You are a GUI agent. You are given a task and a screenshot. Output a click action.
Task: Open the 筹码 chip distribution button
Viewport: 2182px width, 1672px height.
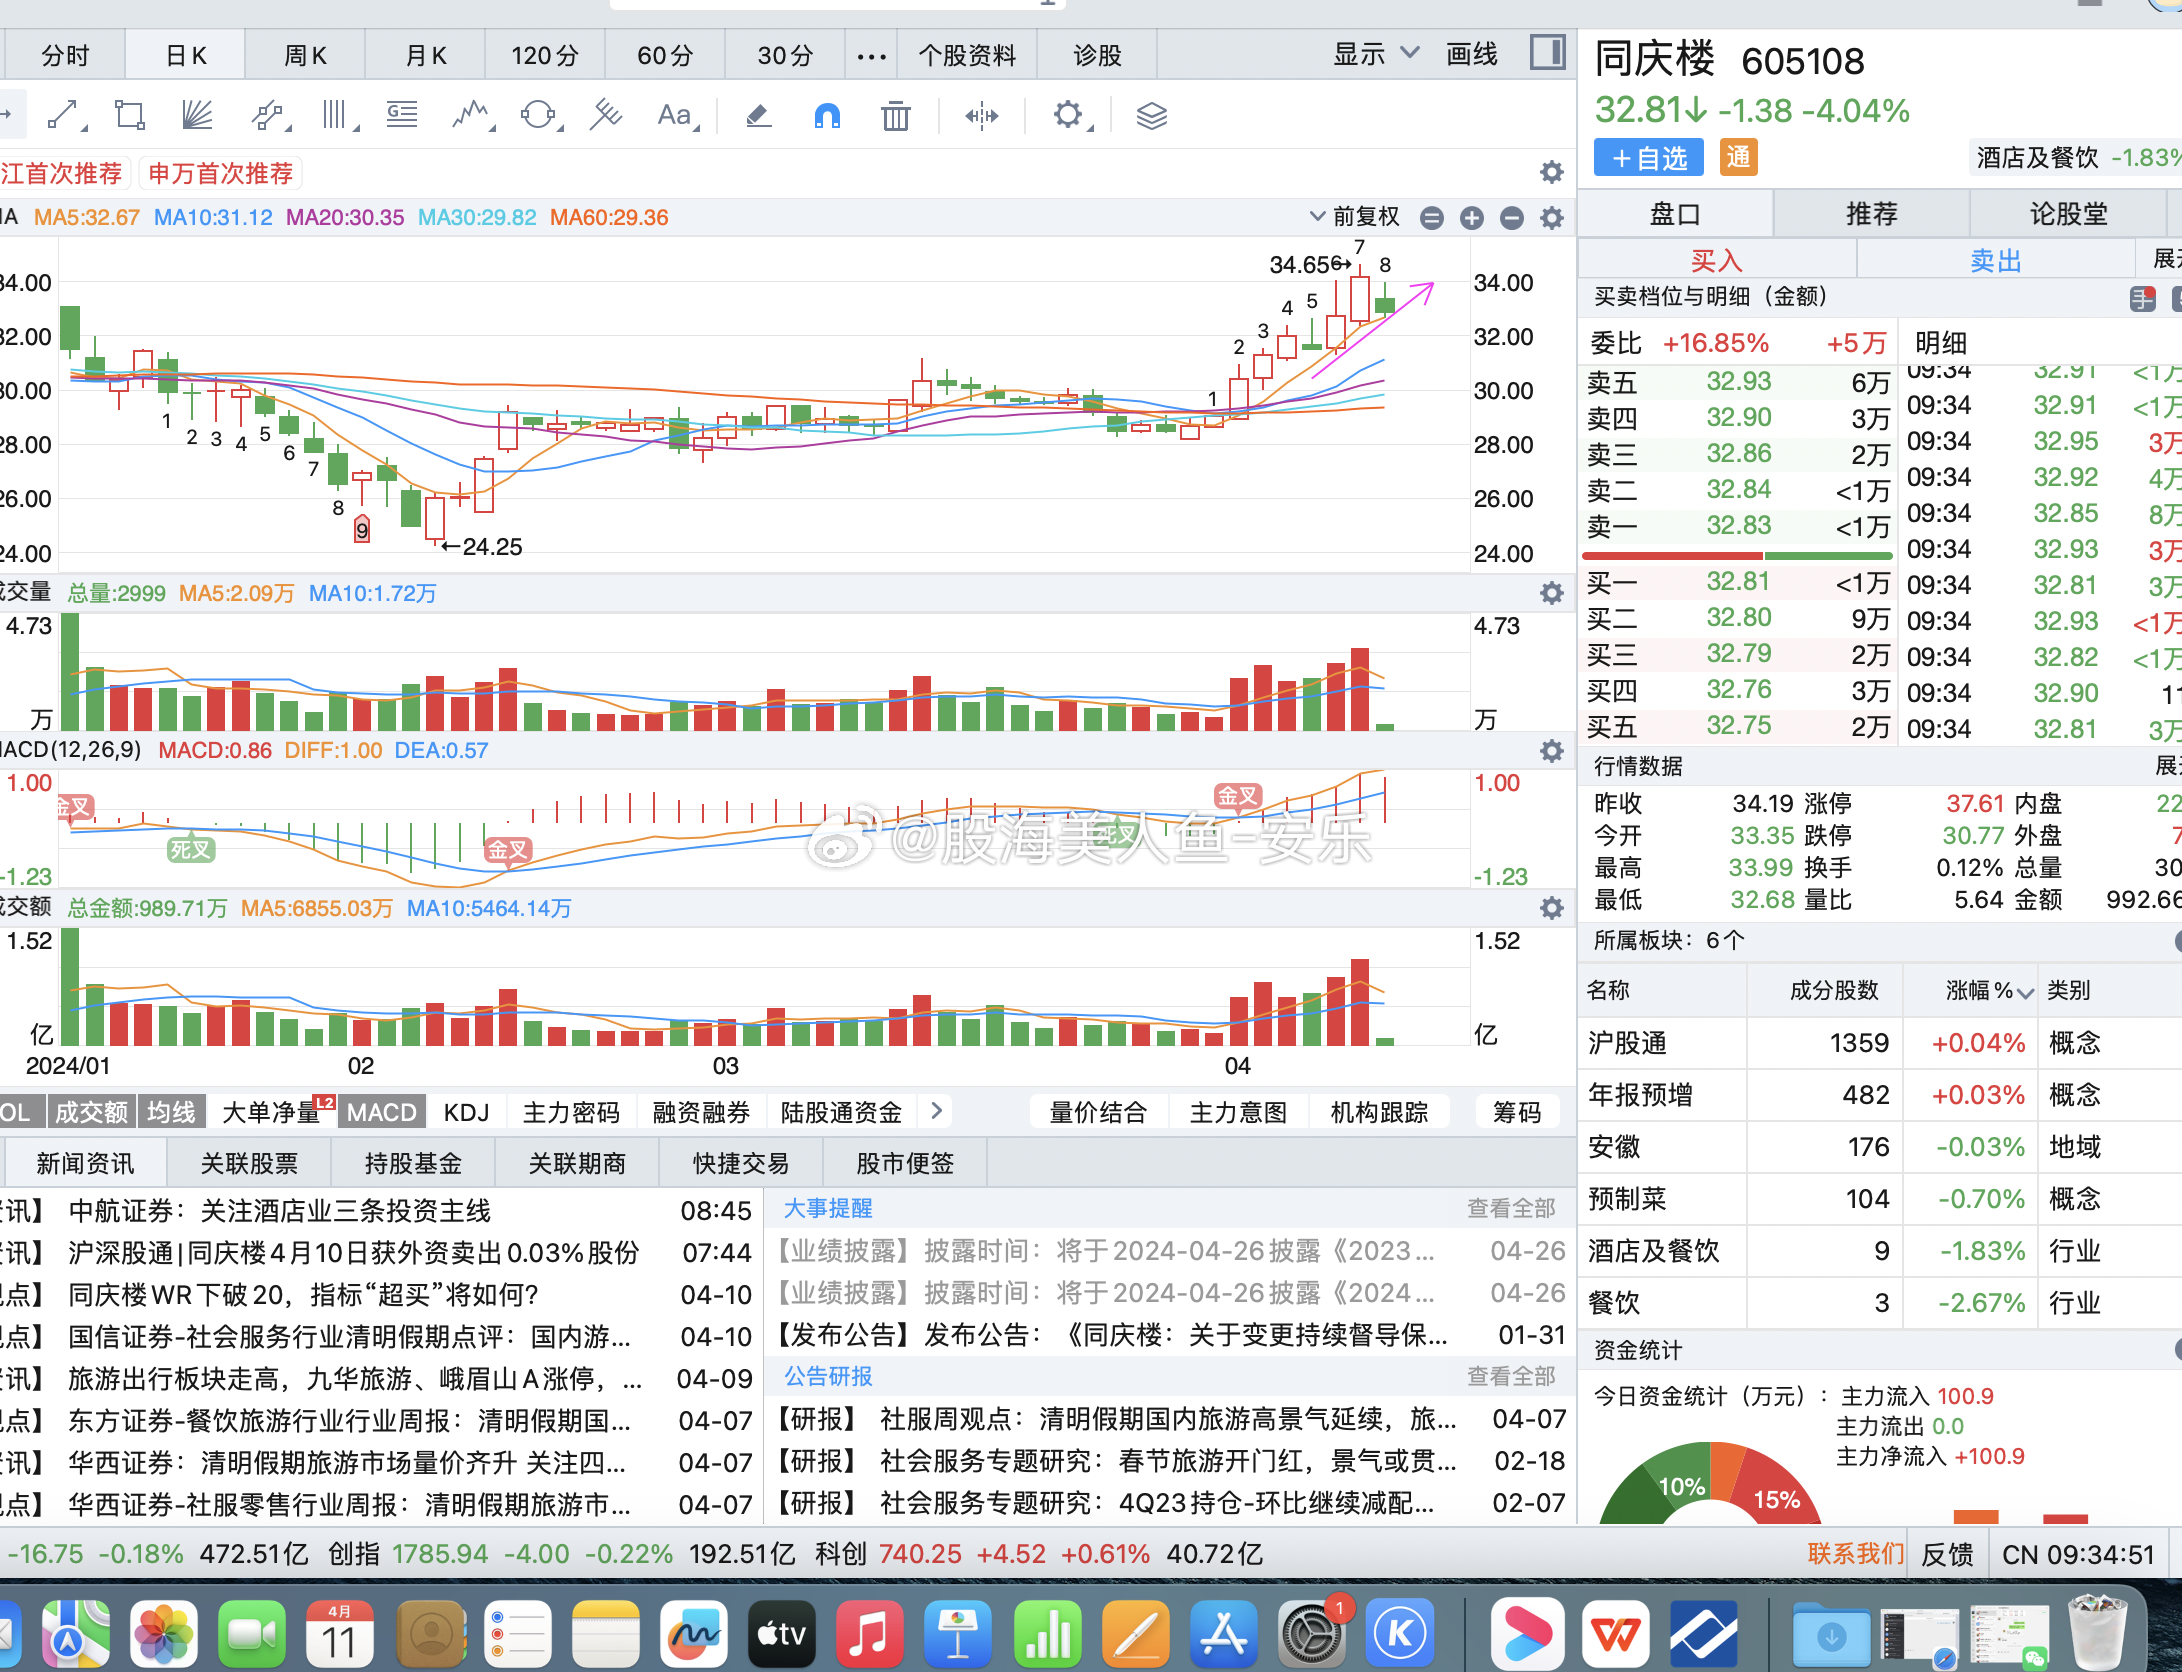pyautogui.click(x=1517, y=1112)
